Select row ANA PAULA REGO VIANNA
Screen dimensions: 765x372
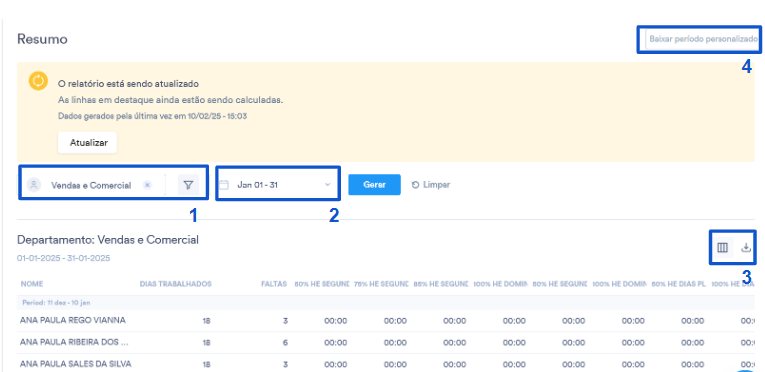[x=386, y=321]
